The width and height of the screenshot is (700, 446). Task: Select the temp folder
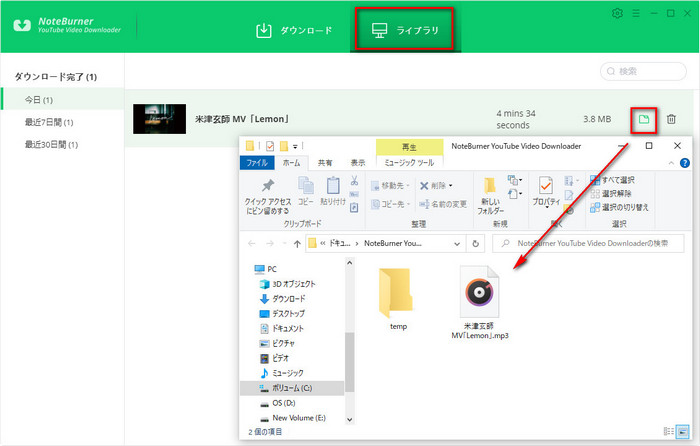click(397, 299)
